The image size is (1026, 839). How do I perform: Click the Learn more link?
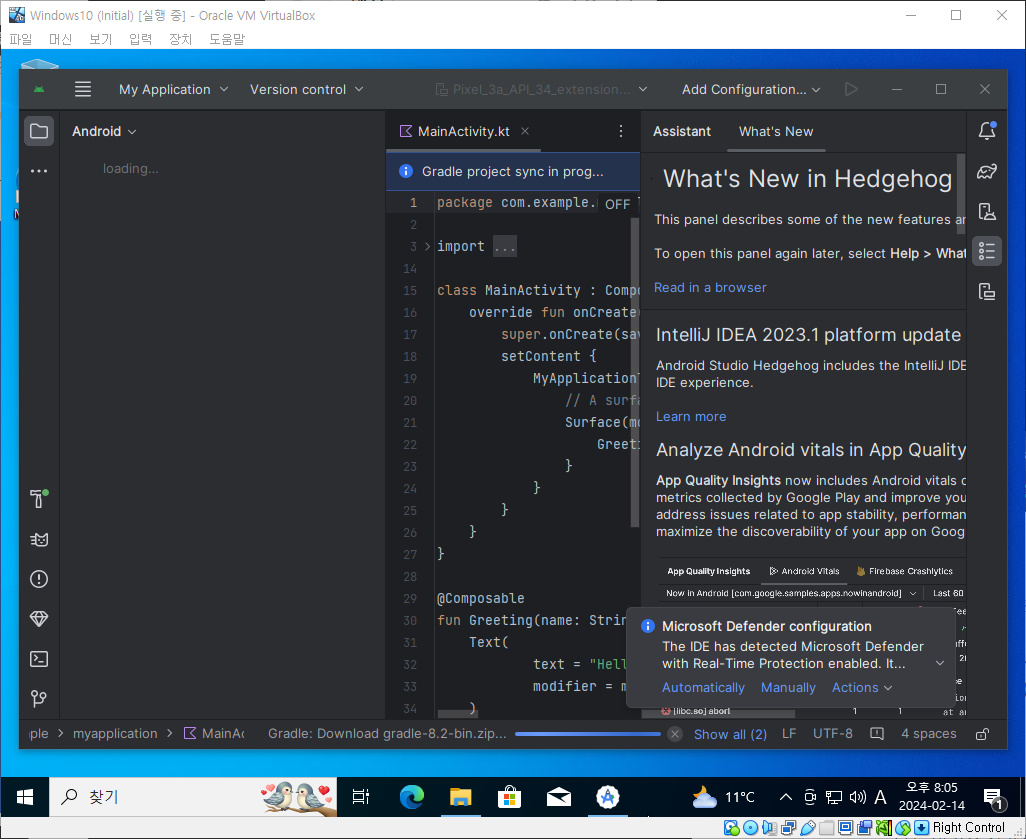[x=691, y=416]
